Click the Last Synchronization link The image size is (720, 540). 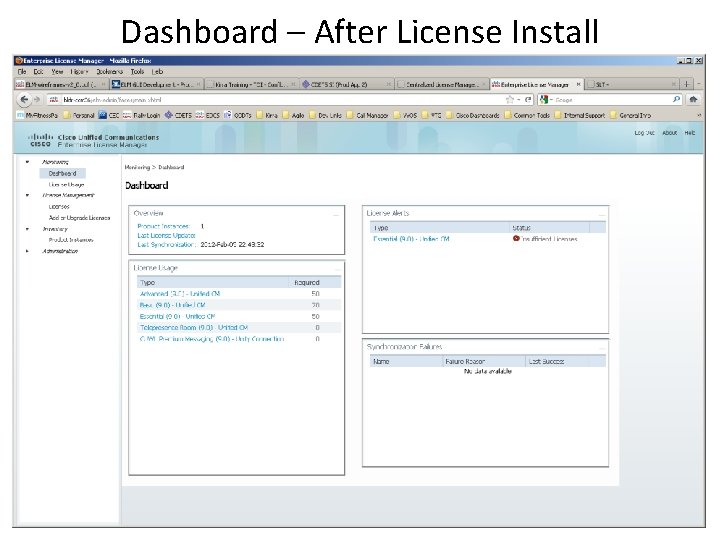pyautogui.click(x=166, y=244)
